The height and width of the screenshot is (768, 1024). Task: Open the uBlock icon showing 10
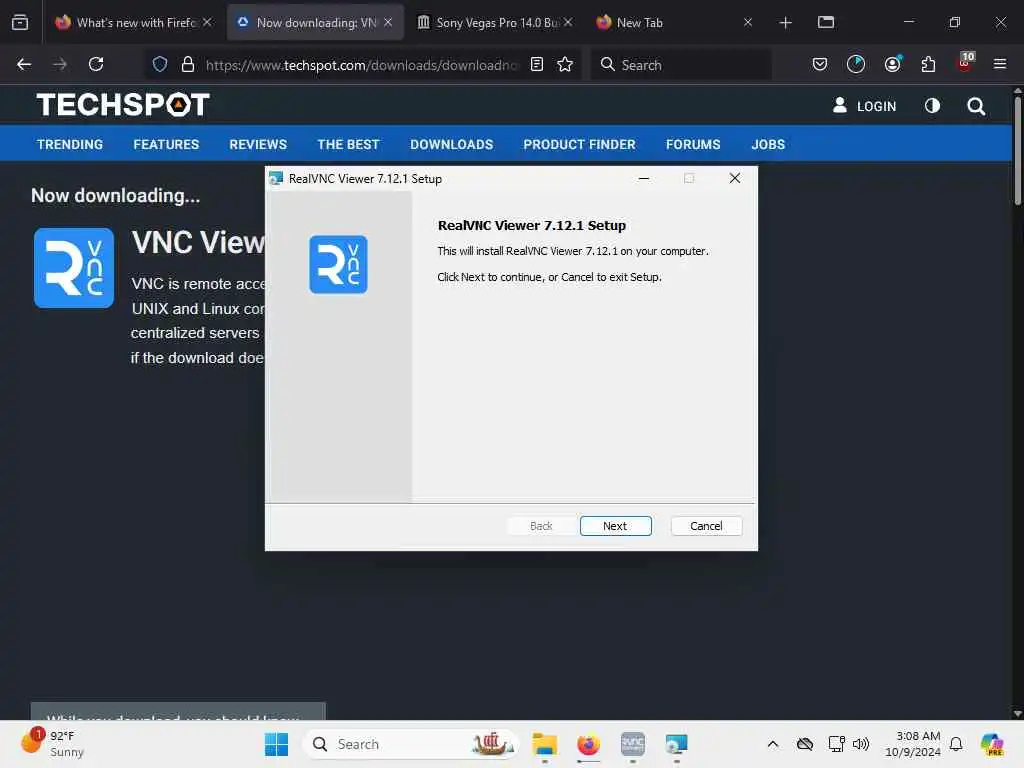[x=965, y=63]
